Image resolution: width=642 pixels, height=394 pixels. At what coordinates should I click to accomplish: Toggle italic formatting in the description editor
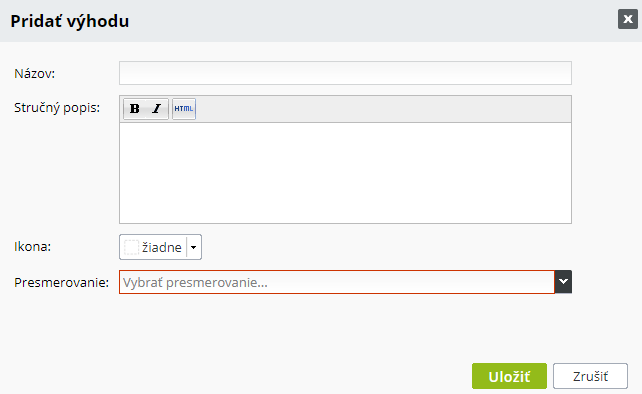pos(157,109)
